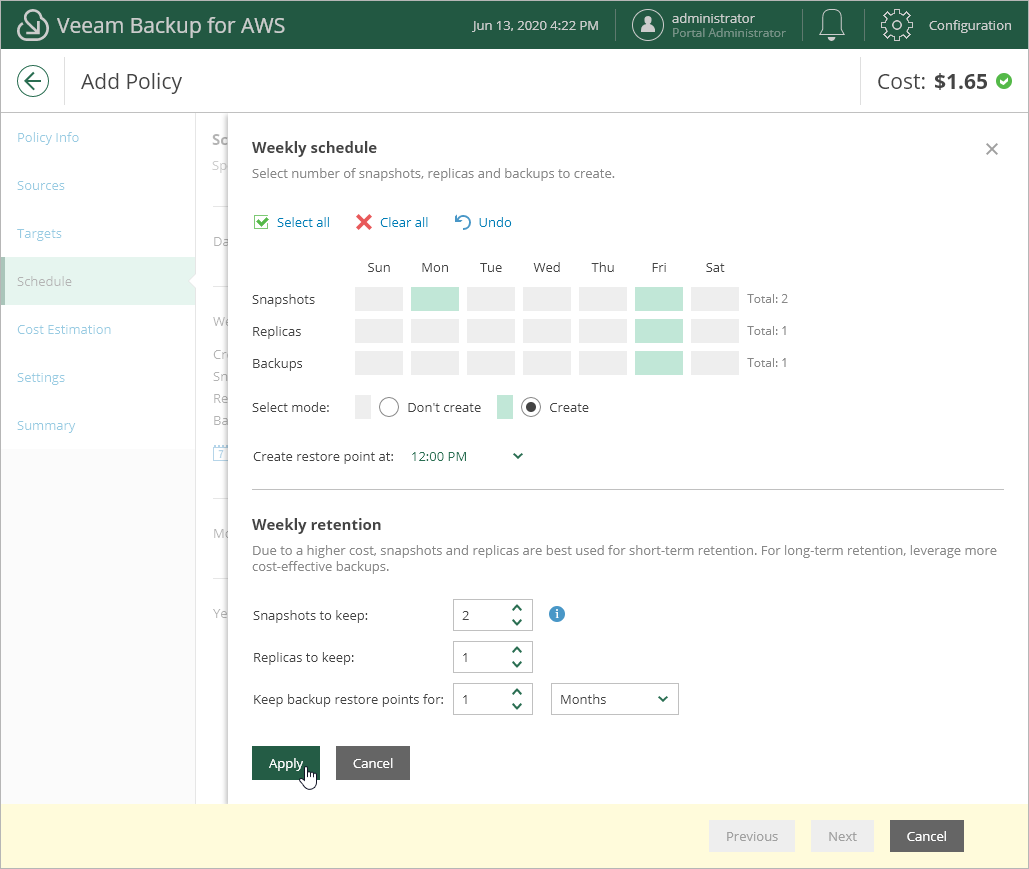Click the Select all checkmark icon
The width and height of the screenshot is (1029, 869).
coord(261,222)
